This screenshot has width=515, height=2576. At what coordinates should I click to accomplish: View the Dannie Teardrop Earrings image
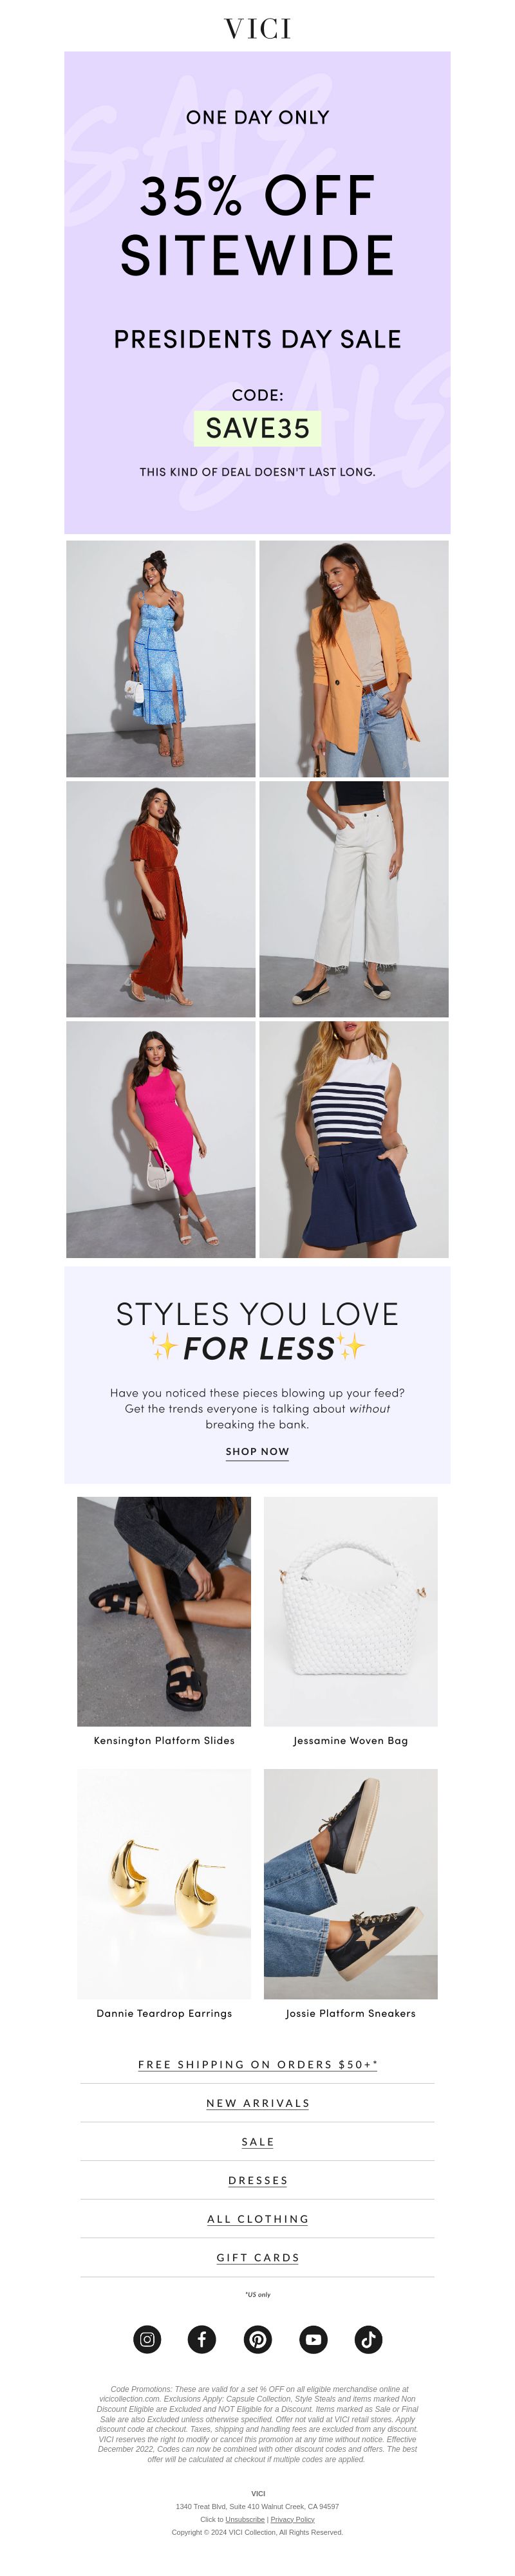click(x=164, y=1884)
